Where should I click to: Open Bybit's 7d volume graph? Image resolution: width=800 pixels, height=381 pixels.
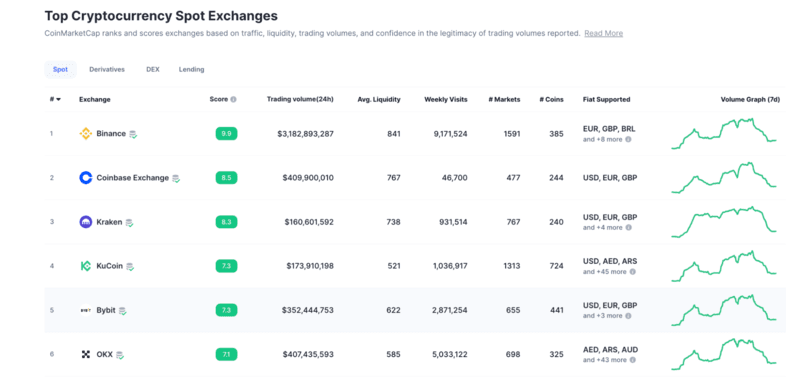tap(723, 310)
